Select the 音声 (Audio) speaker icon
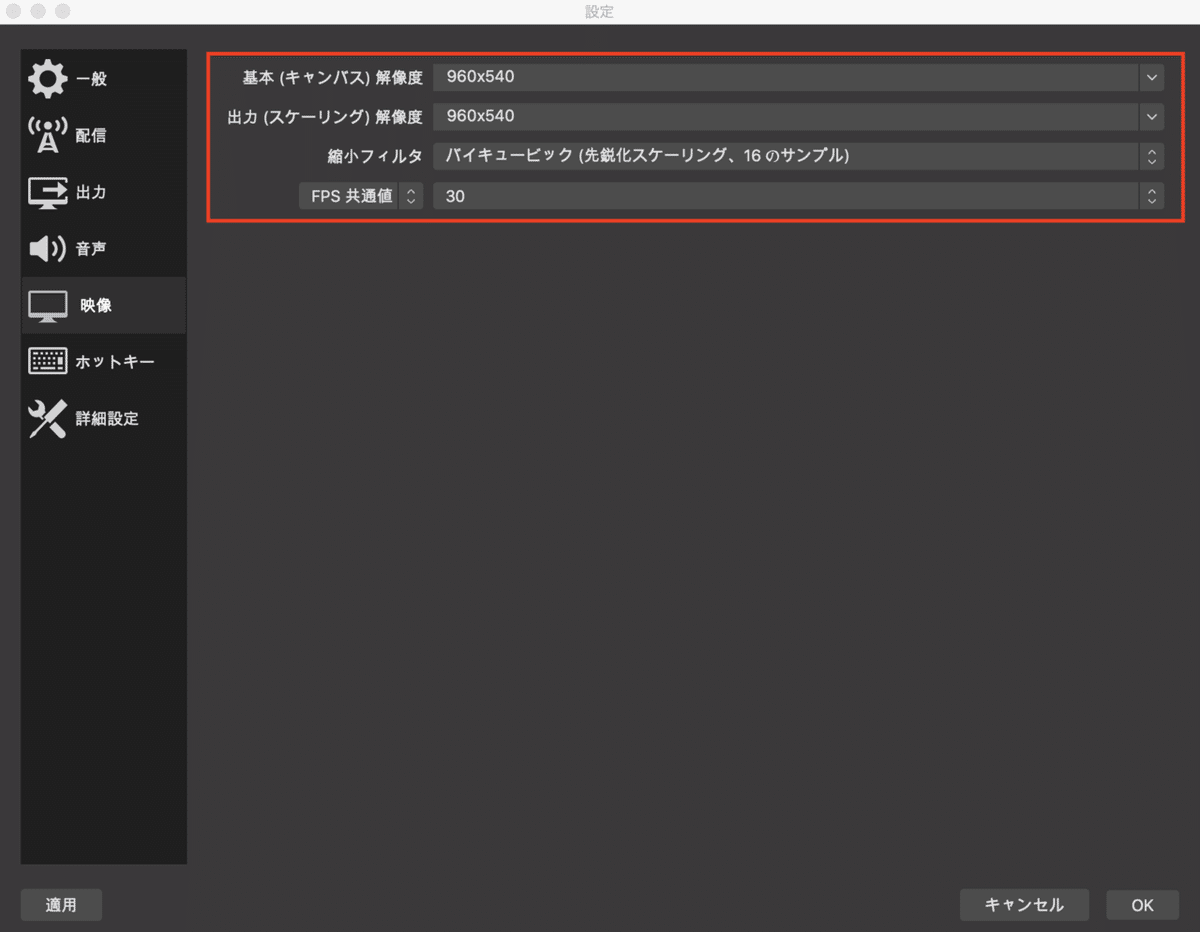The image size is (1200, 932). click(46, 248)
